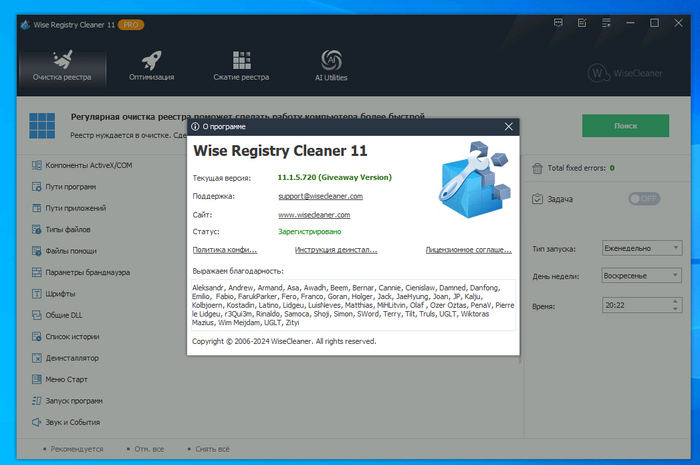700x465 pixels.
Task: Increase time with the Время up arrow
Action: [675, 299]
